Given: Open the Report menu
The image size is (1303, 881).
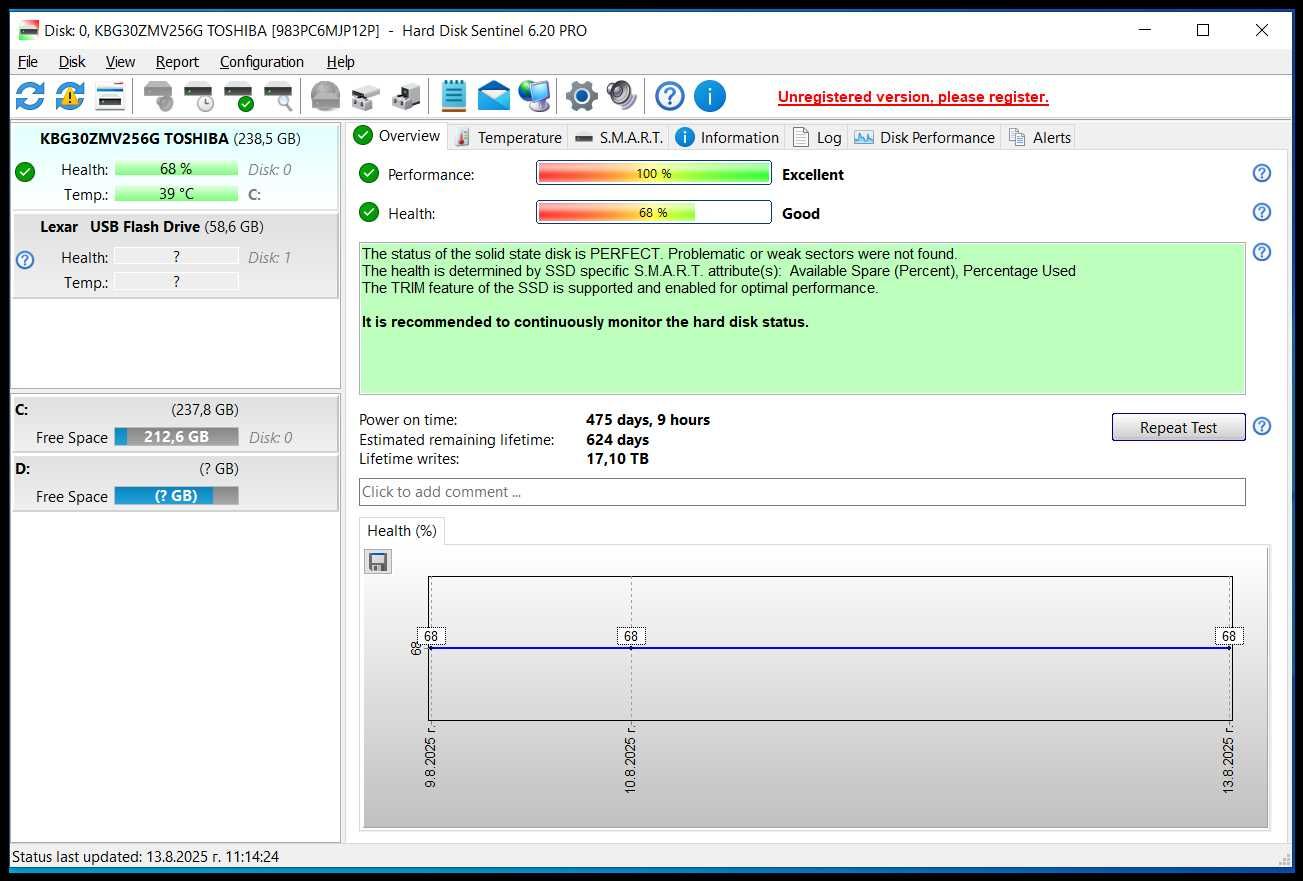Looking at the screenshot, I should [x=177, y=62].
